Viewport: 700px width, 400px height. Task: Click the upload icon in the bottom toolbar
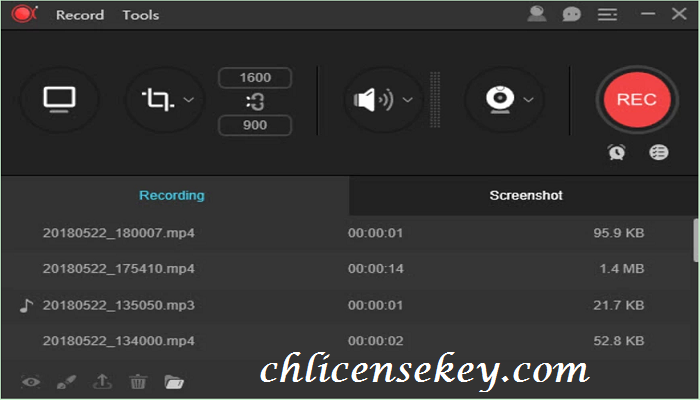pyautogui.click(x=102, y=382)
